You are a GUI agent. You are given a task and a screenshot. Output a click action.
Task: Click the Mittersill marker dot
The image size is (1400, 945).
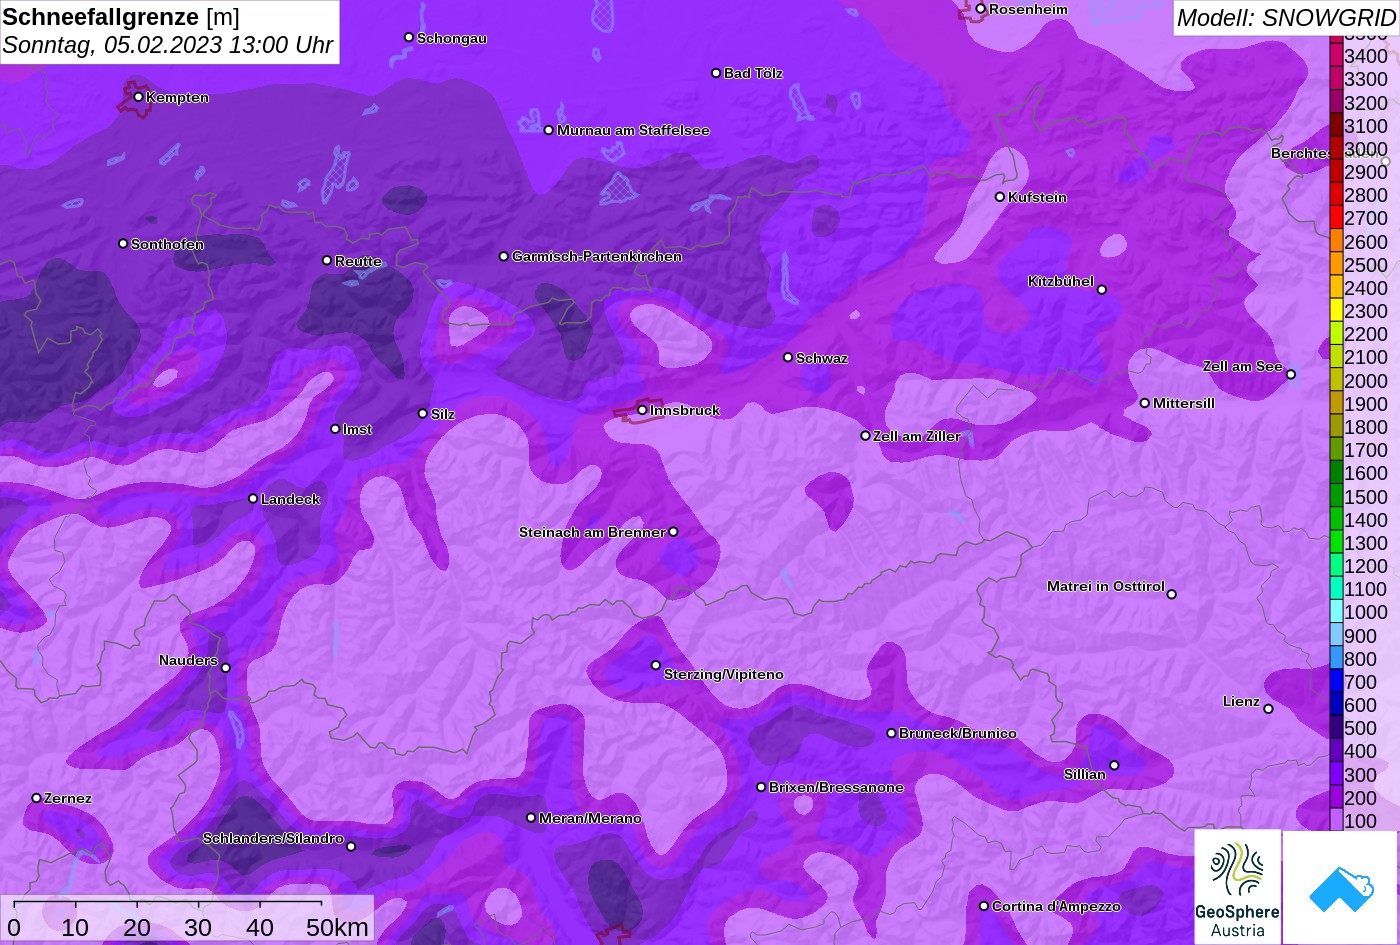pos(1145,403)
